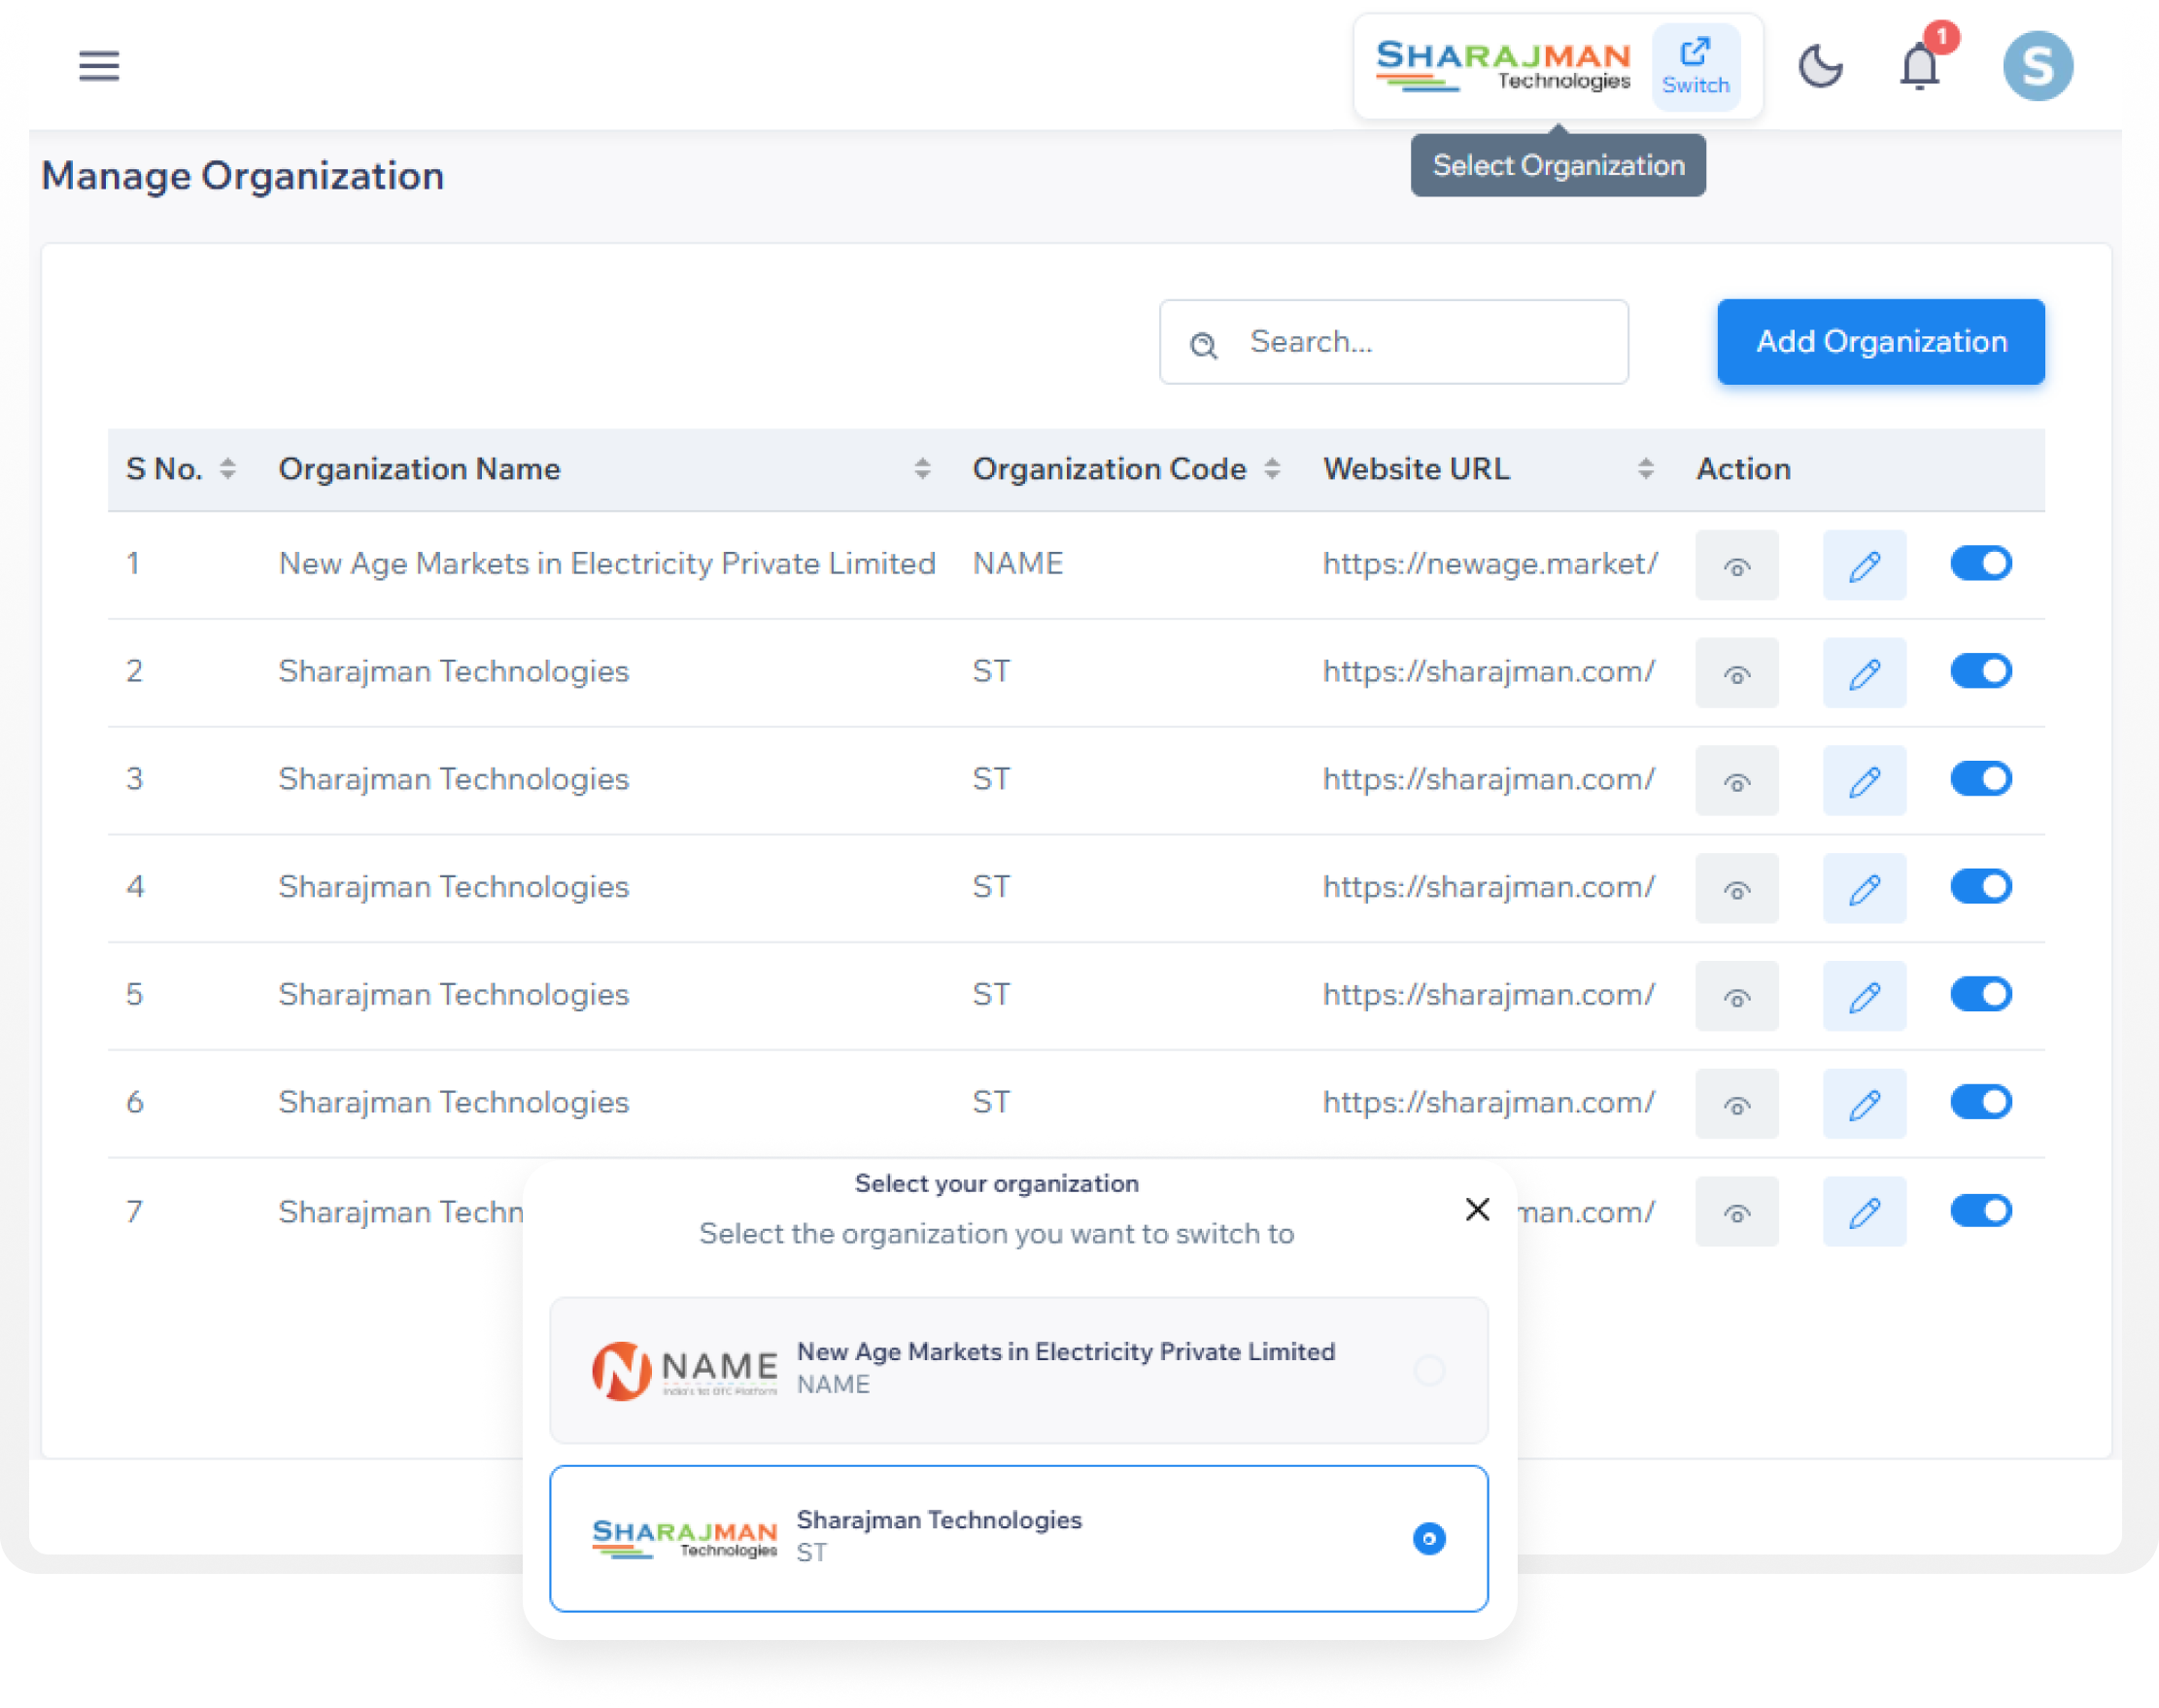Image resolution: width=2159 pixels, height=1708 pixels.
Task: Sort by Organization Code column
Action: coord(1272,468)
